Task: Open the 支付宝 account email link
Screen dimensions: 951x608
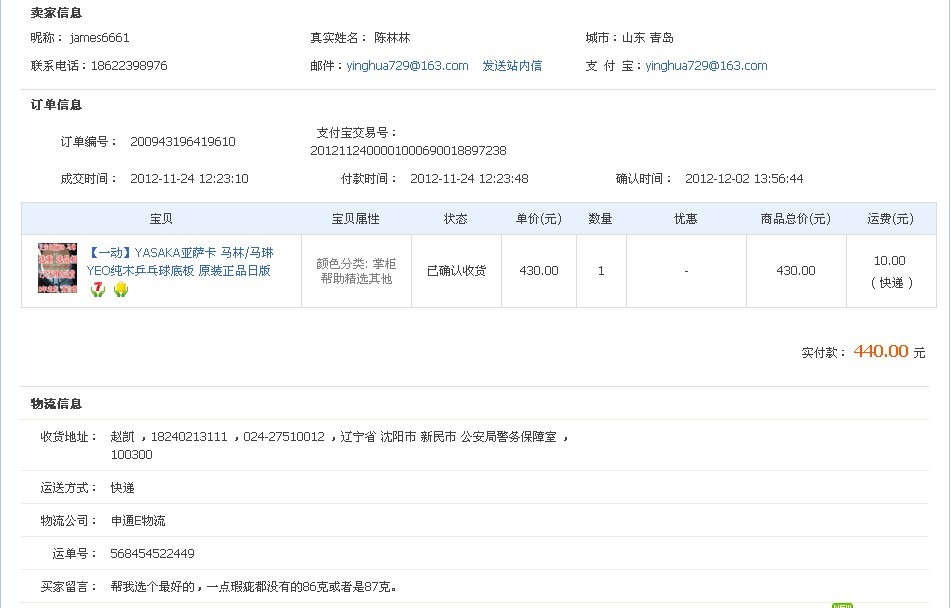Action: coord(706,66)
